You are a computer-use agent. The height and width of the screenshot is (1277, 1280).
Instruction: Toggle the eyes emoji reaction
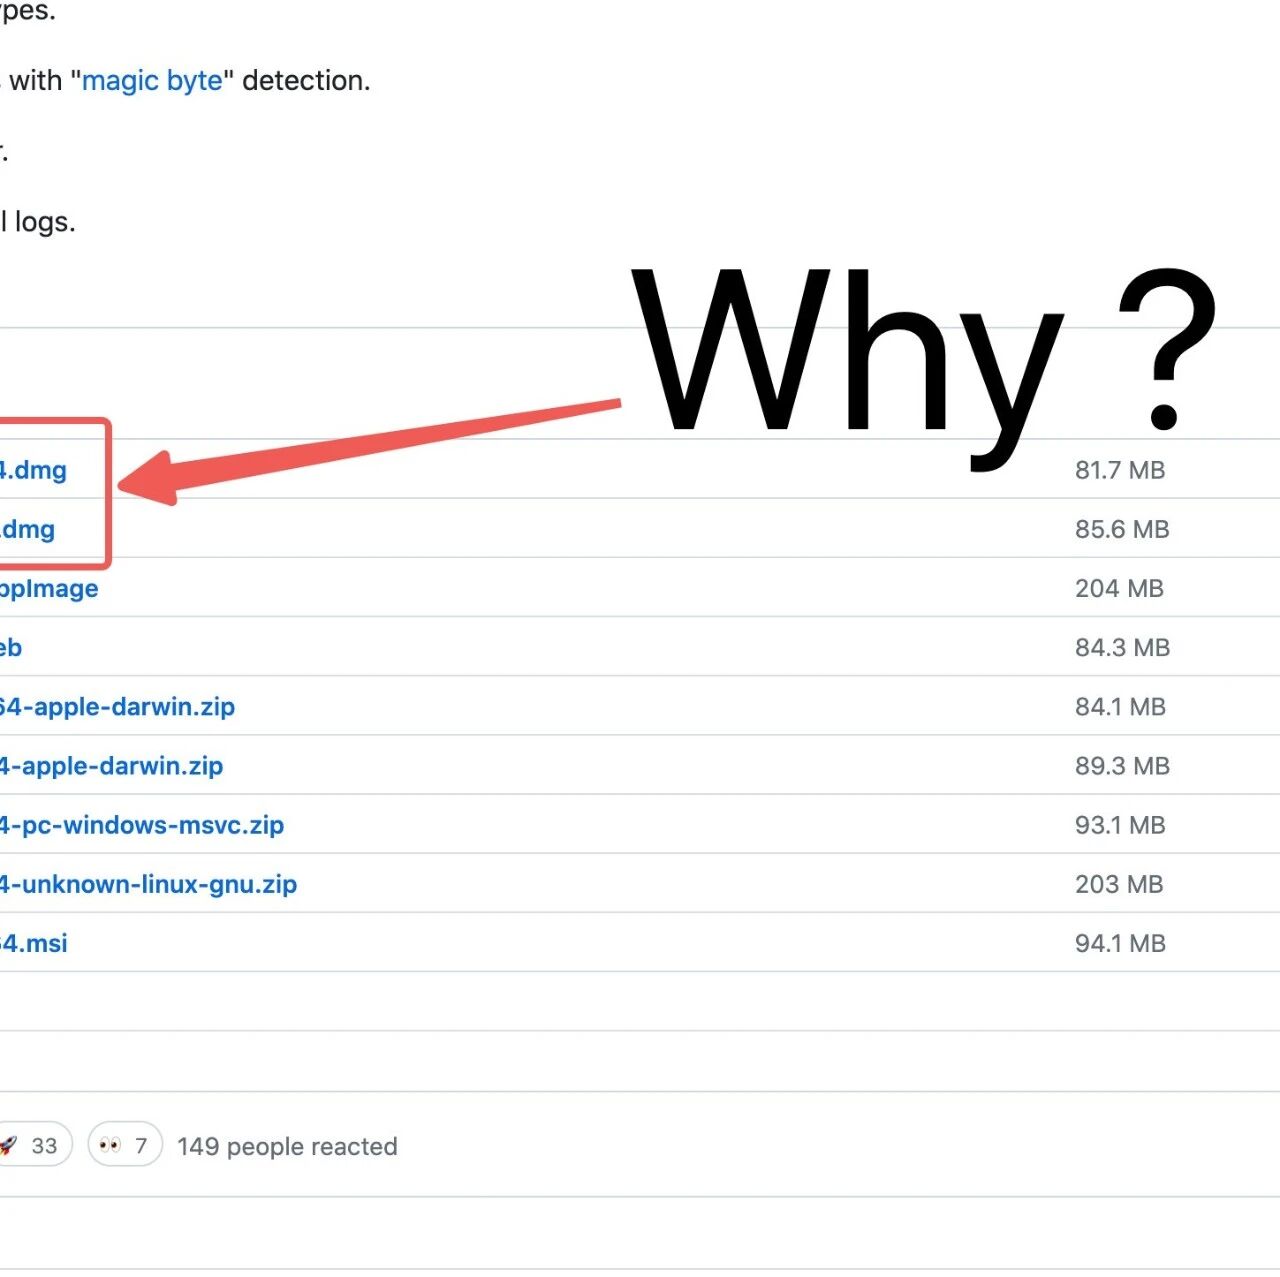pos(125,1146)
